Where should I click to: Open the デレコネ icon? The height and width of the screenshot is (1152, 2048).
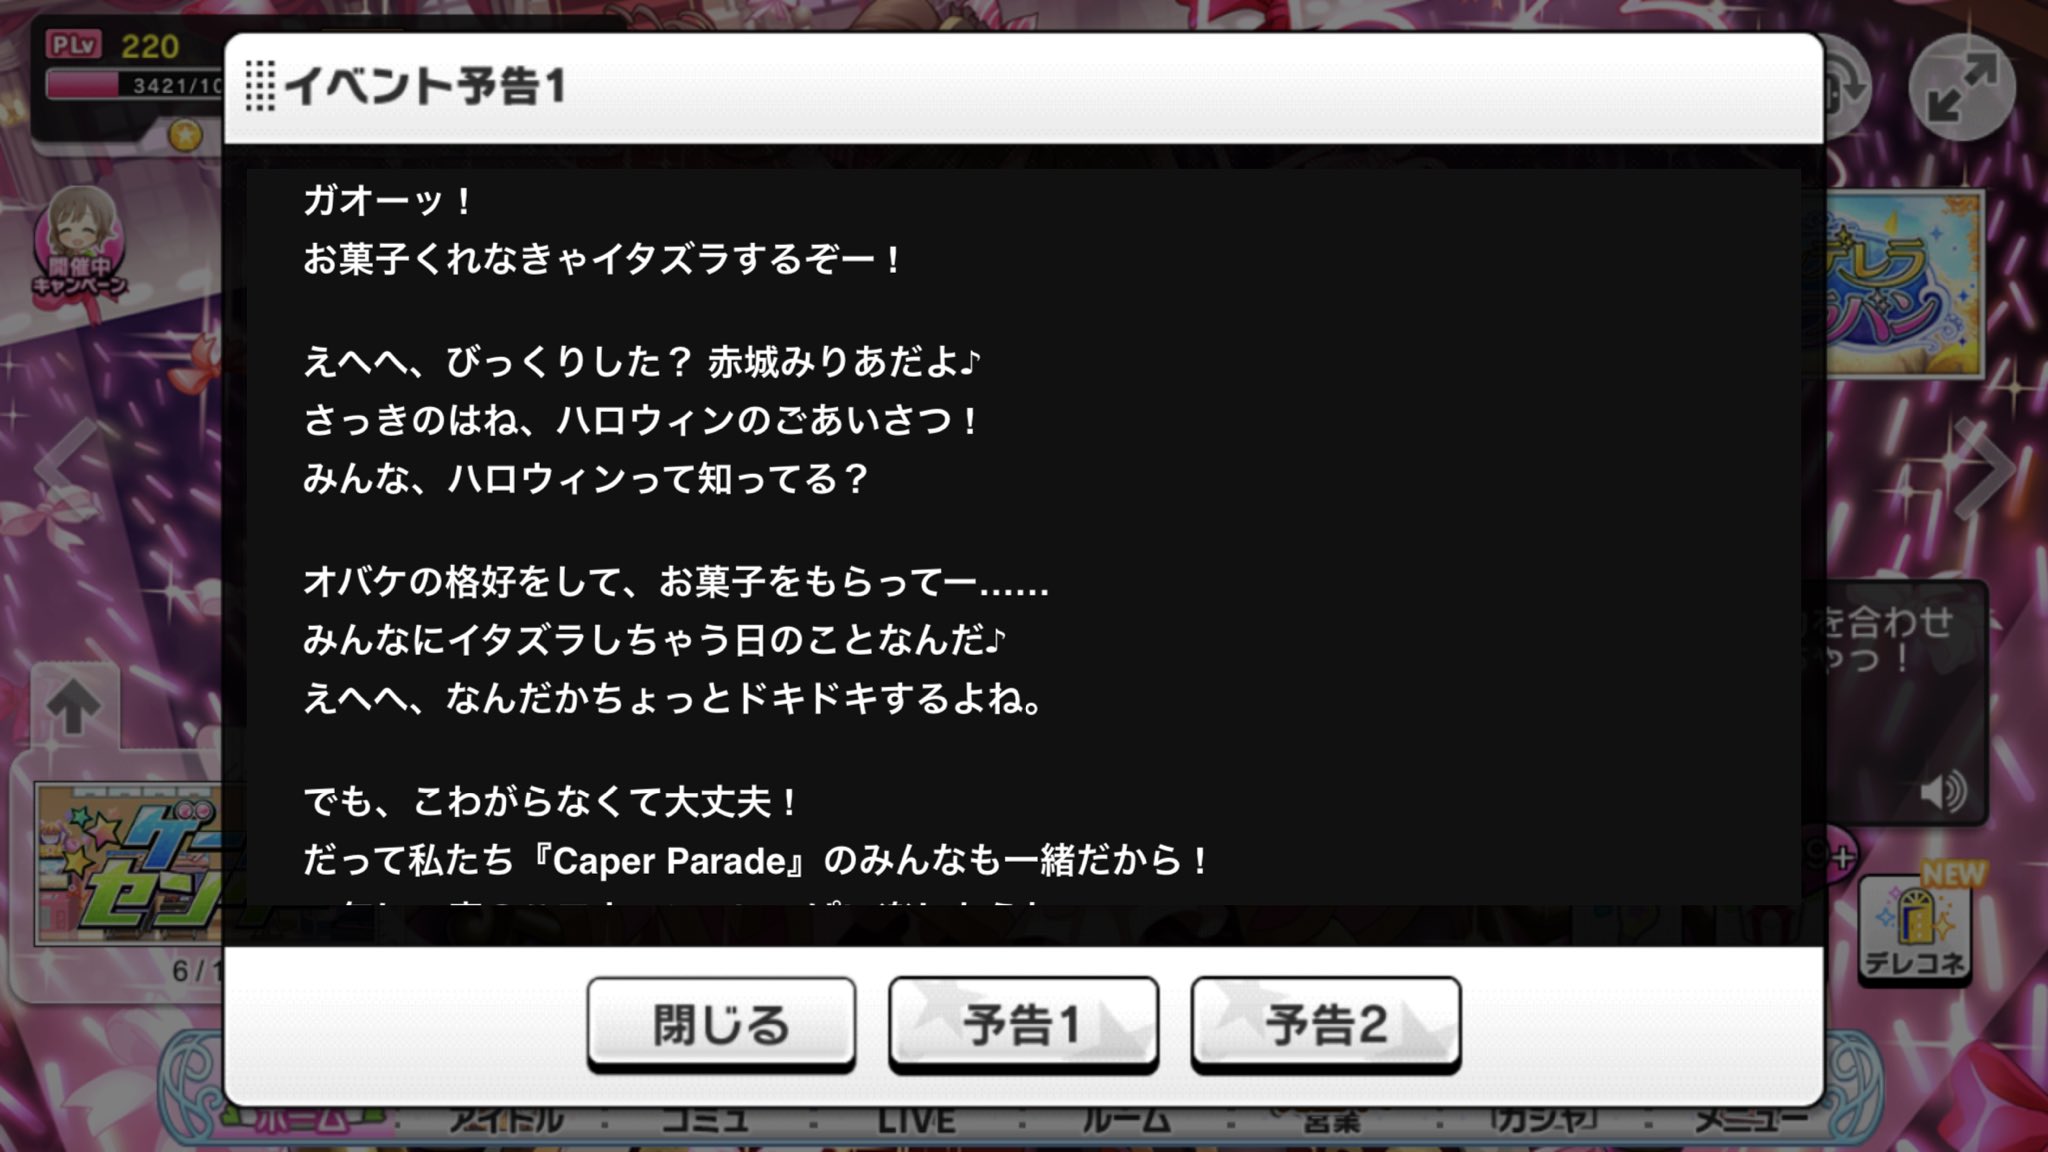(x=1915, y=926)
